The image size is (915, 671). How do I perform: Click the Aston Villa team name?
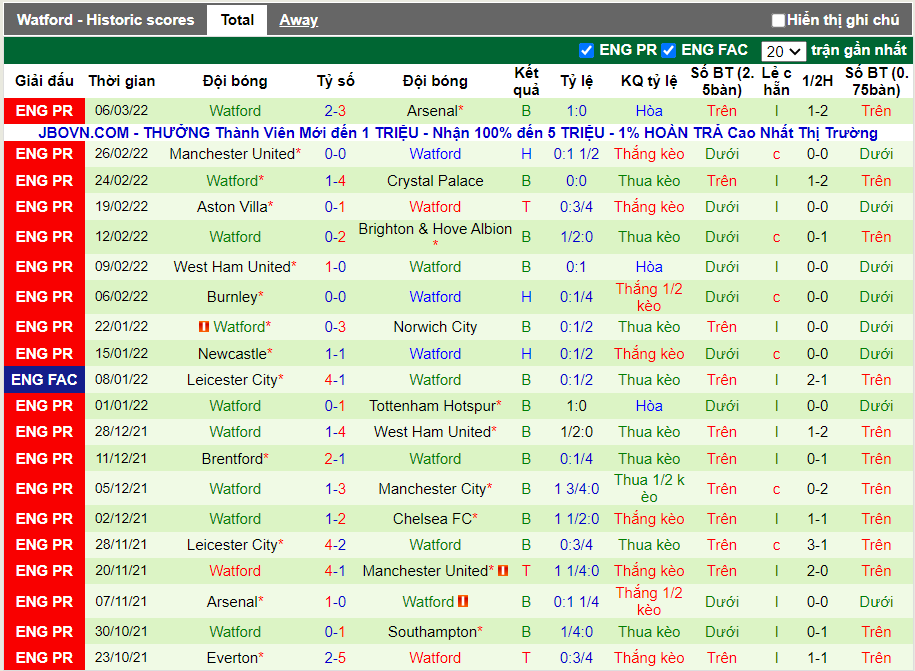[x=232, y=207]
